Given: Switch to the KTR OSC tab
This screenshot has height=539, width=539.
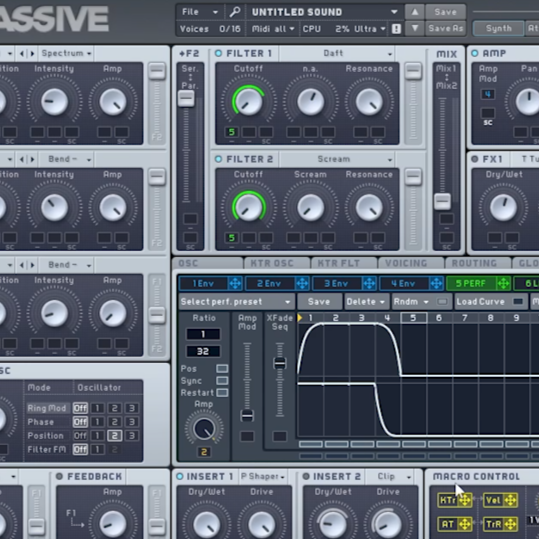Looking at the screenshot, I should [x=277, y=263].
